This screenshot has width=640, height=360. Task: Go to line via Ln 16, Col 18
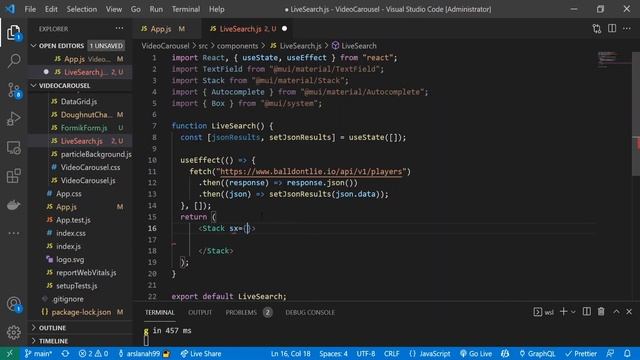[291, 353]
